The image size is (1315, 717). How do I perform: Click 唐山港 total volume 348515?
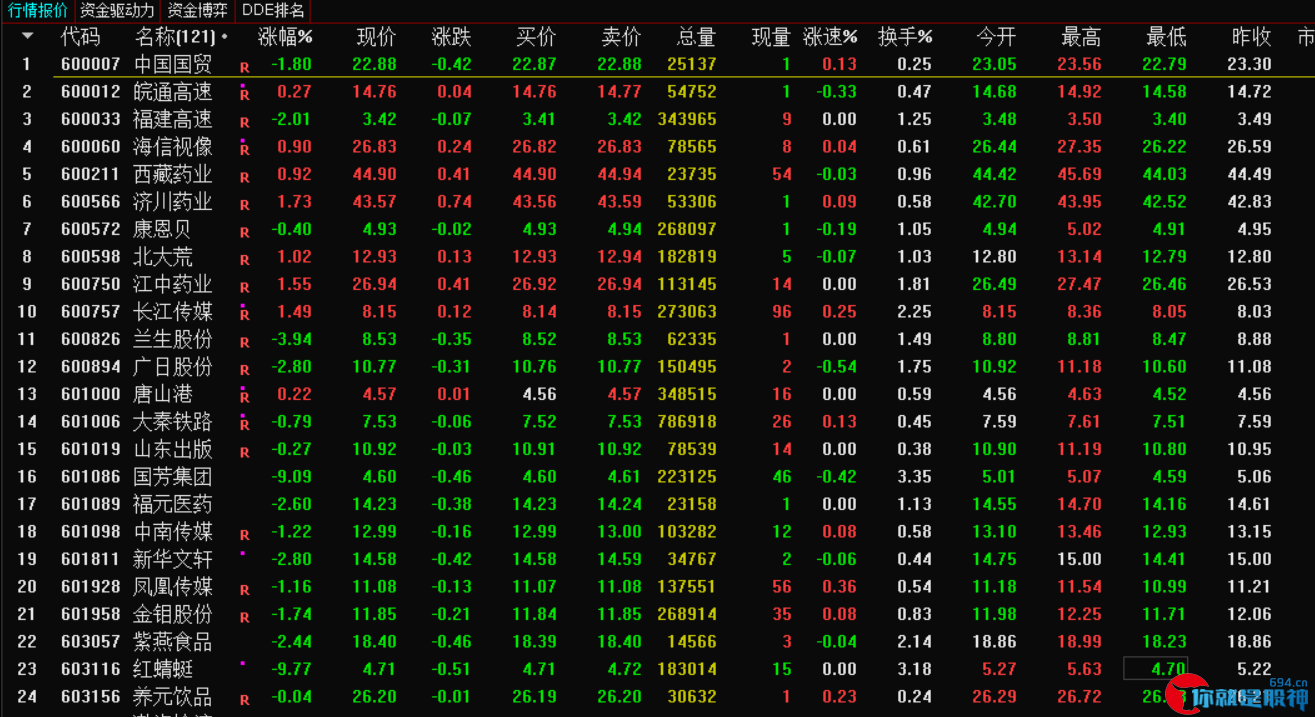687,394
